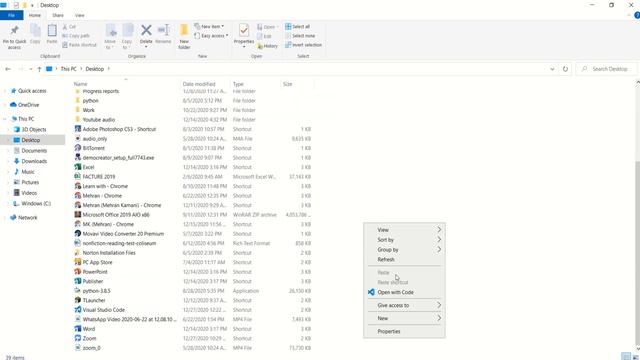Click the Back navigation arrow
The width and height of the screenshot is (640, 360).
[x=8, y=69]
